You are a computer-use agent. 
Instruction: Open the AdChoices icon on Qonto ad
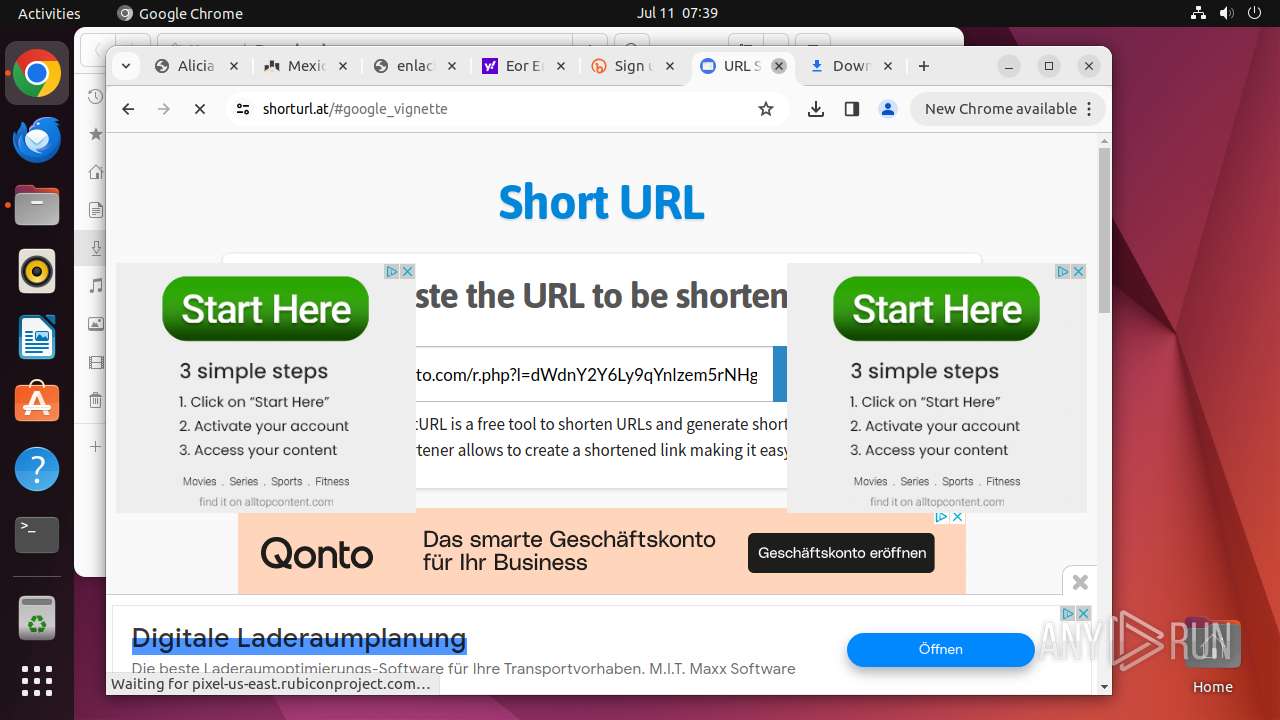pos(941,517)
